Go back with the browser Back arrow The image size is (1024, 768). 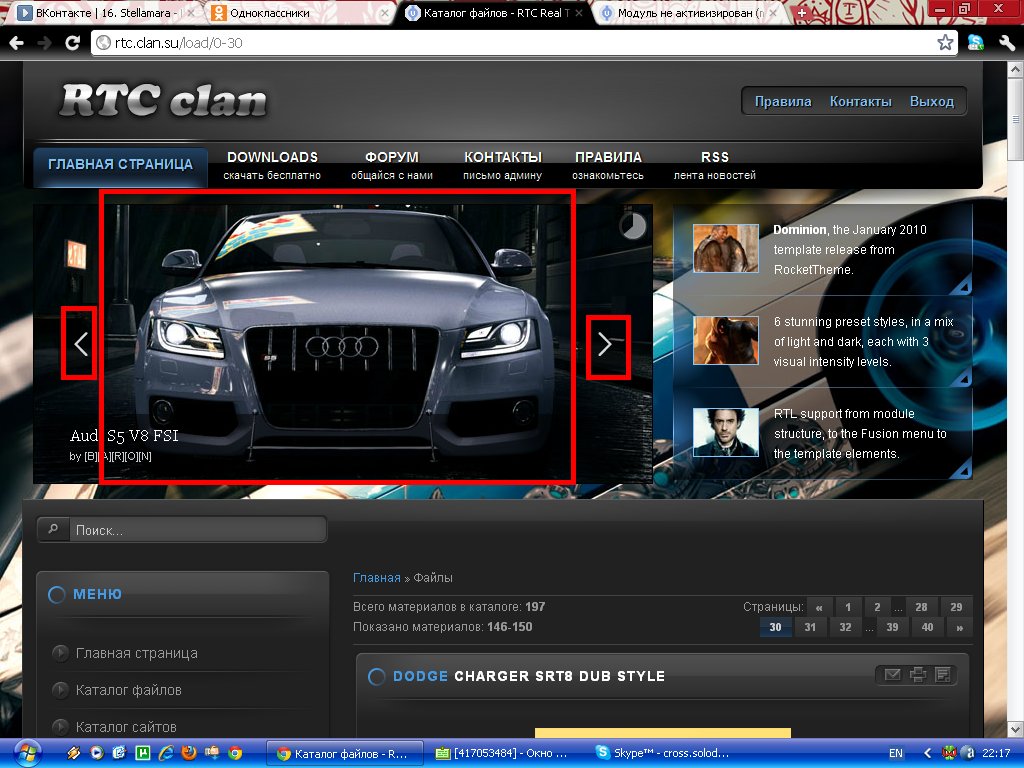(17, 43)
